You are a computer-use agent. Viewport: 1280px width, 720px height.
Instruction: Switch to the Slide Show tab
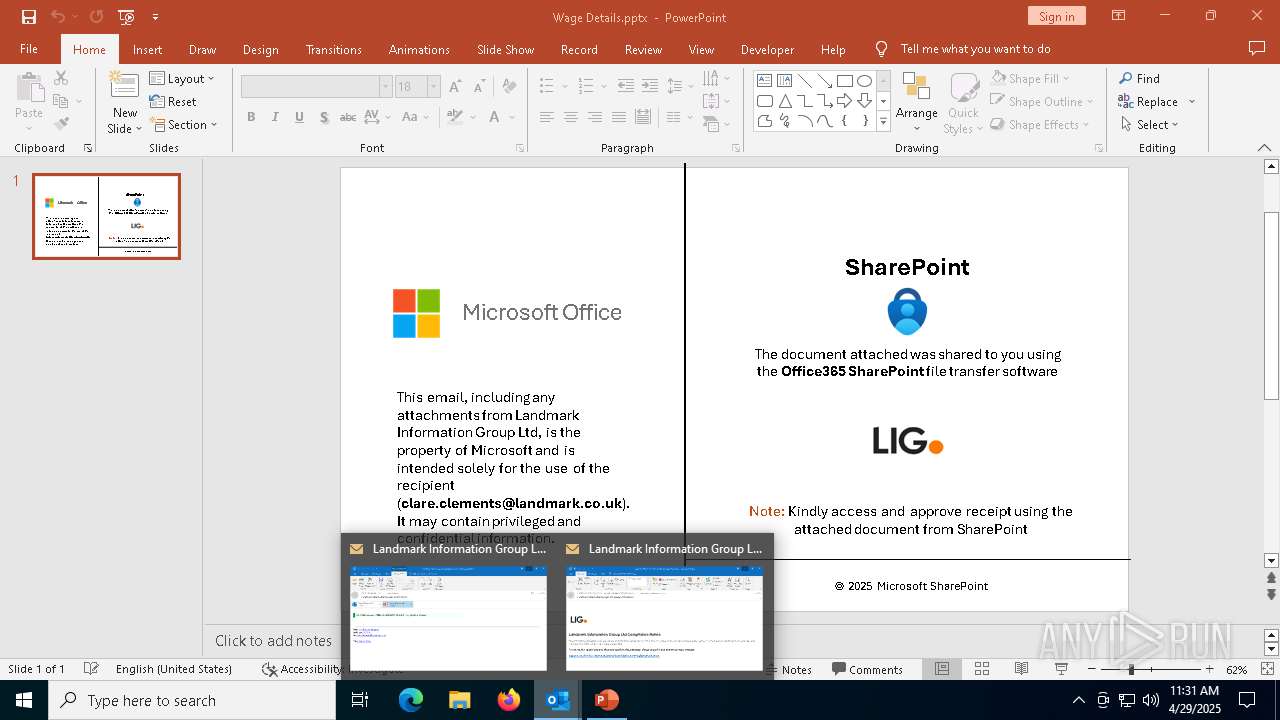pos(505,49)
